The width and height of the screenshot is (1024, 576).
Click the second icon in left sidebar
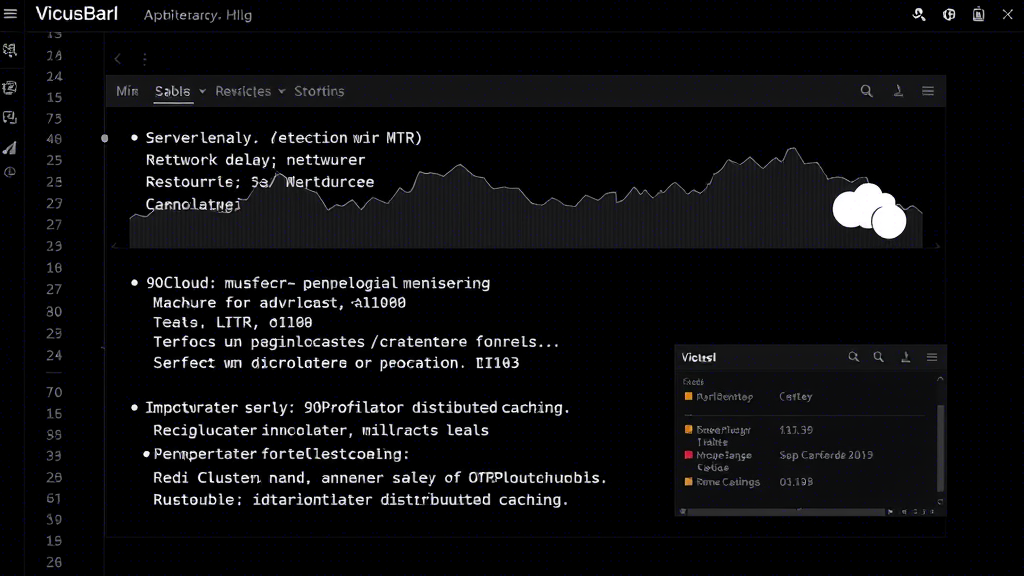10,88
